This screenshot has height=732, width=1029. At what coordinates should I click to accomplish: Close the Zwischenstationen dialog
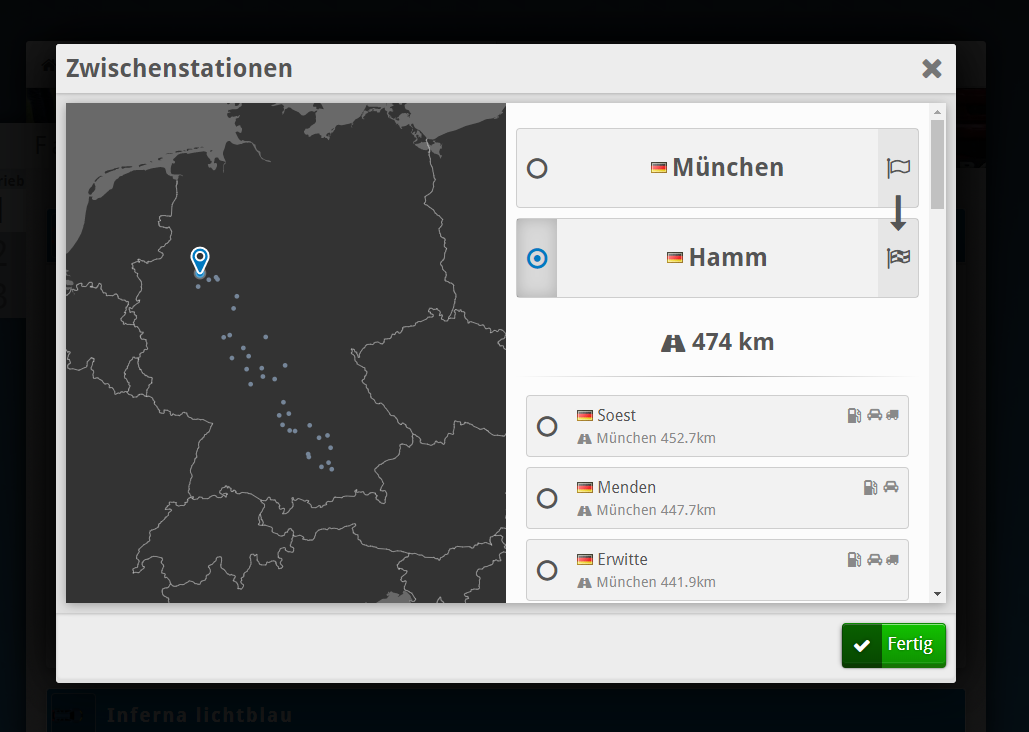[x=931, y=68]
